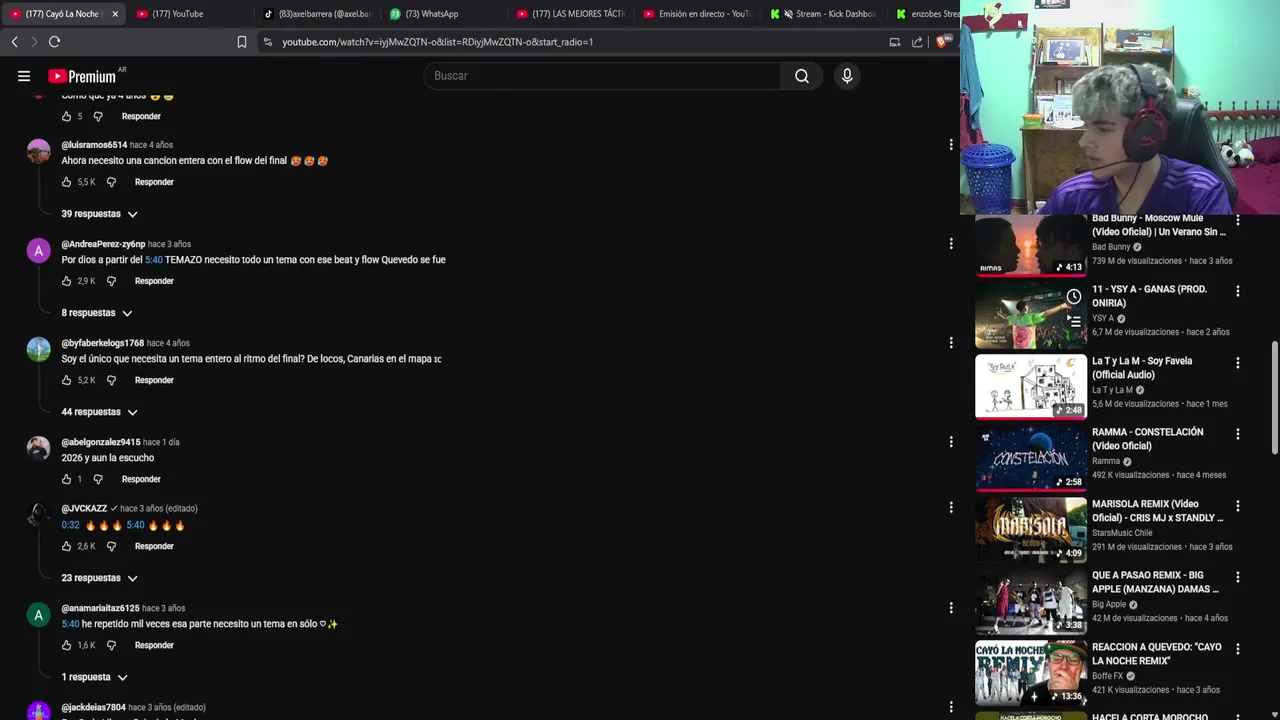
Task: Click Responder under @byfaberkelogs1768 comment
Action: [154, 380]
